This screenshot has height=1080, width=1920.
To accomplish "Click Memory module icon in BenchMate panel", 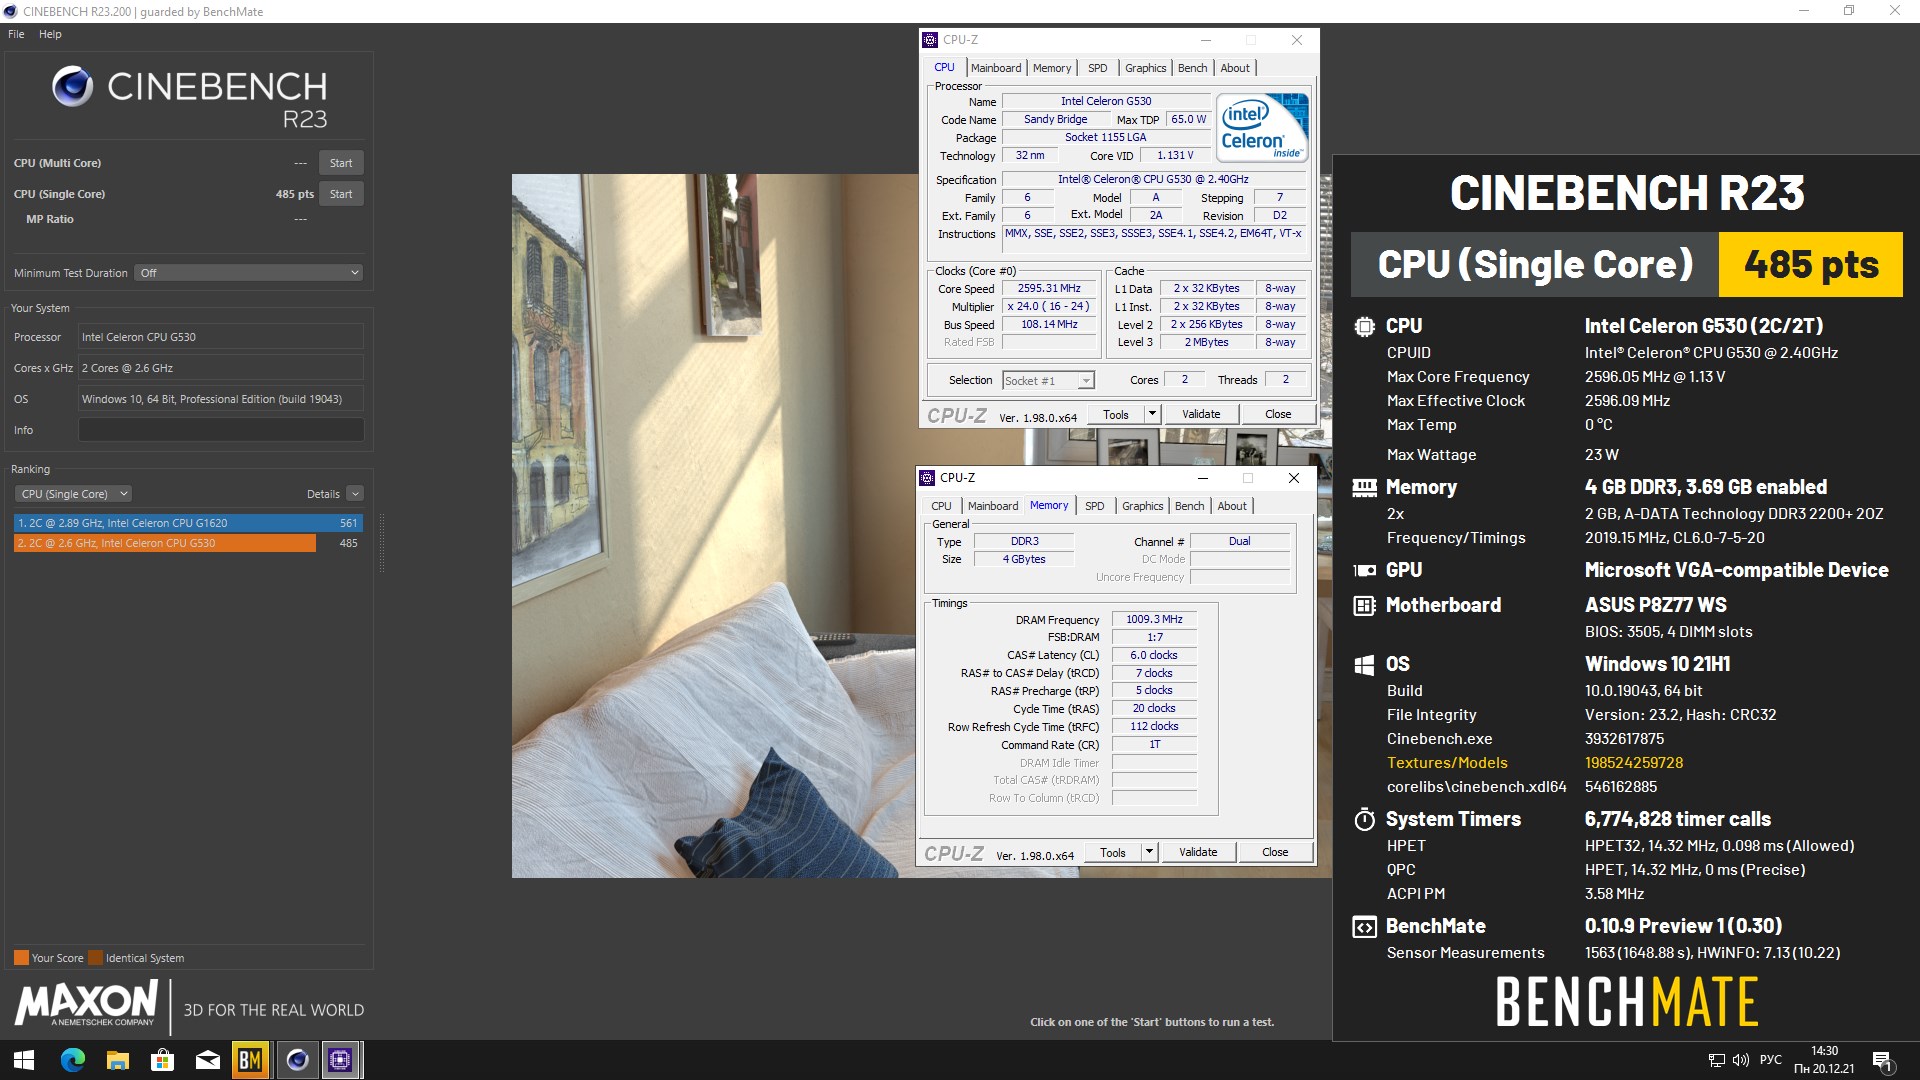I will tap(1364, 488).
